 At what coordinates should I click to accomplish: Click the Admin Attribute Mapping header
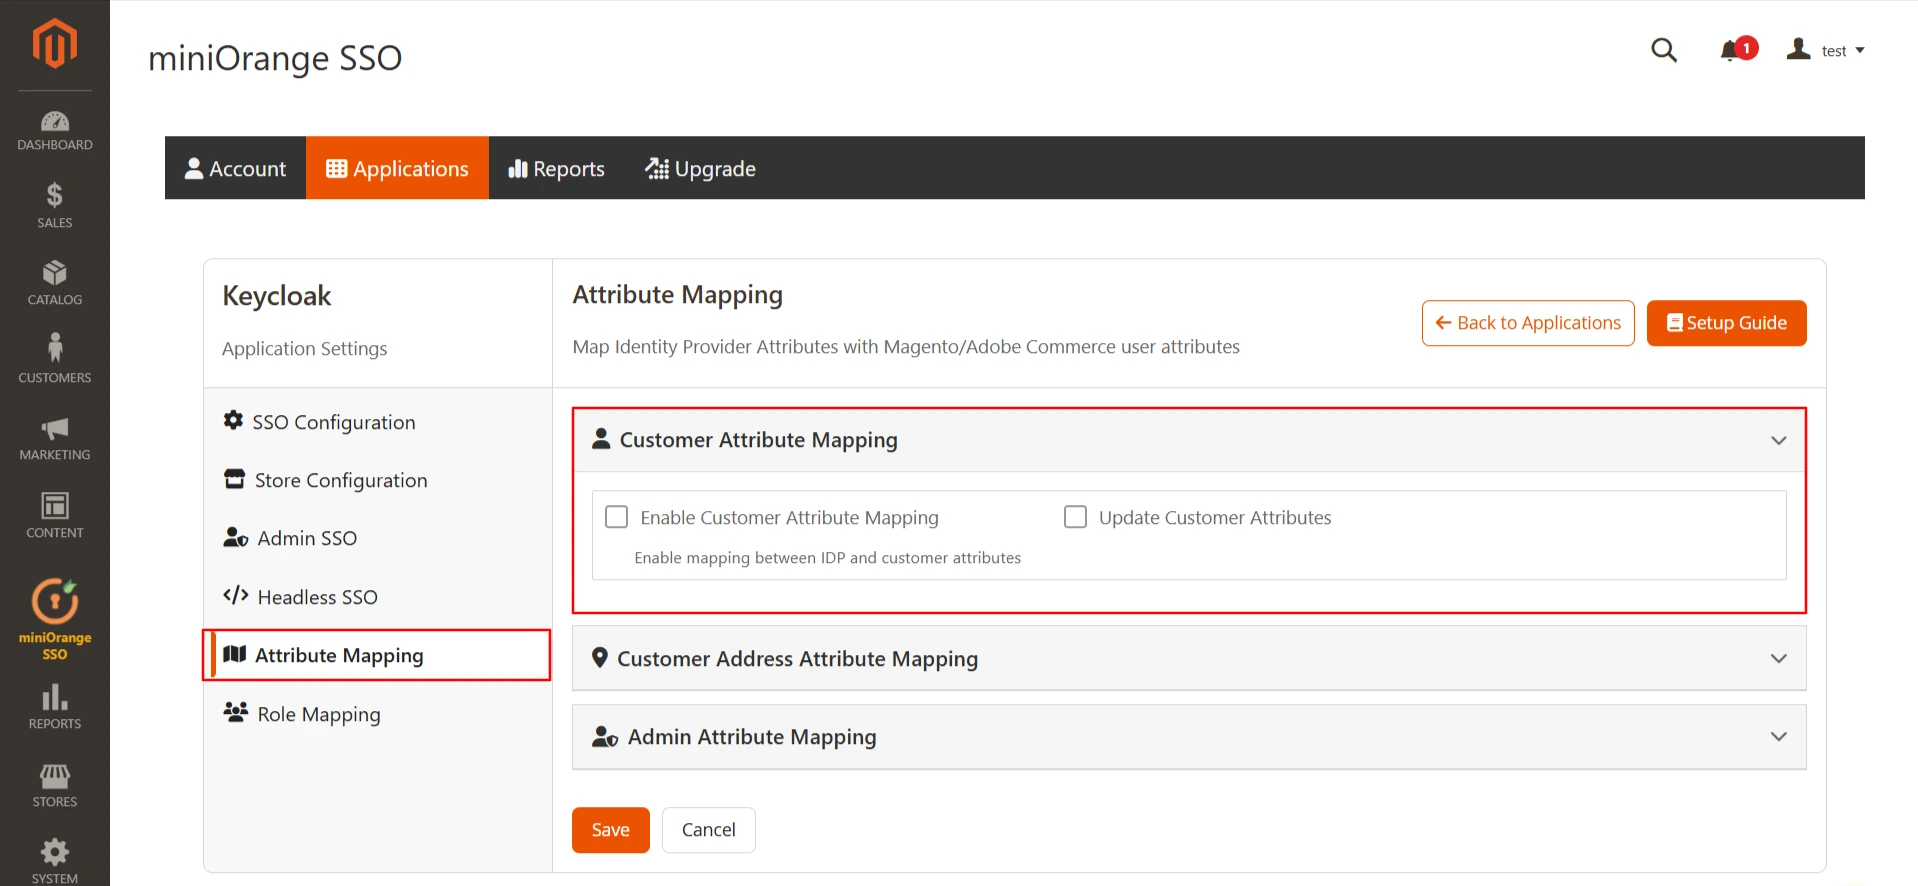(x=1189, y=737)
